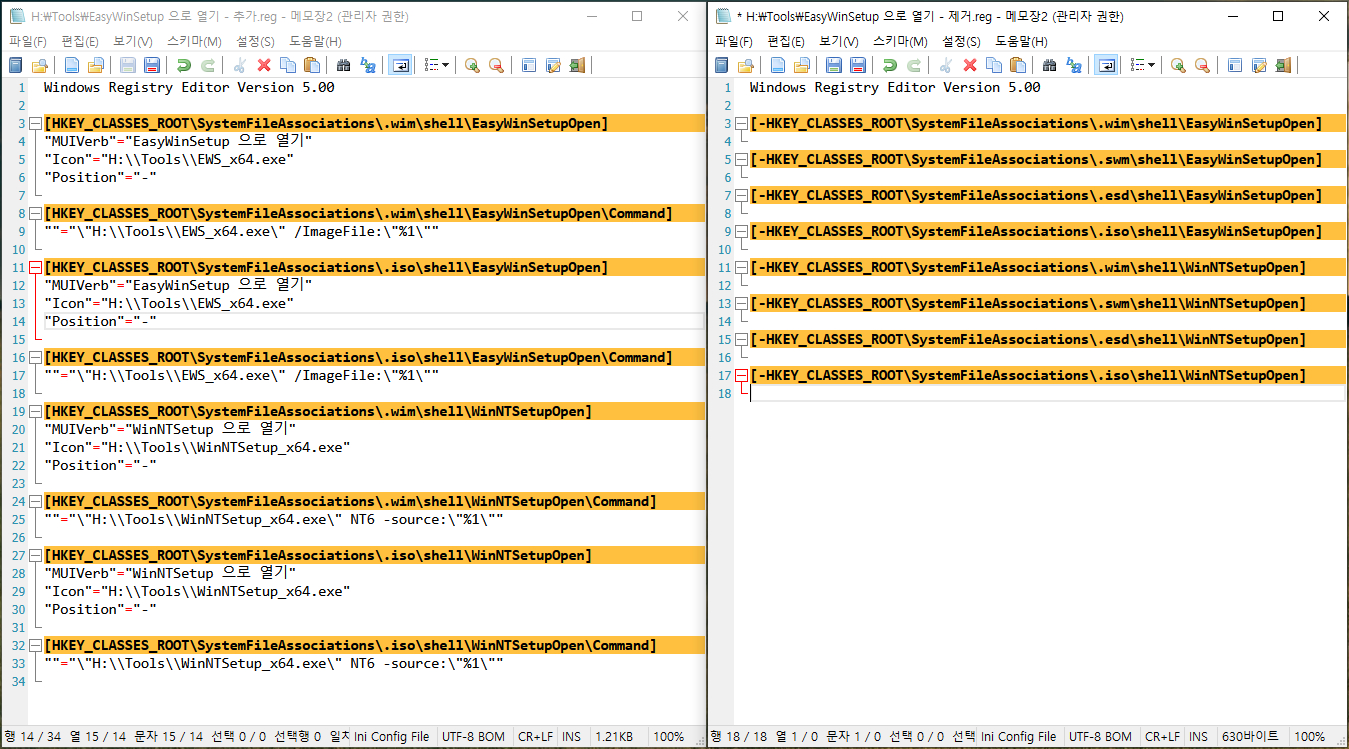Click the Undo arrow in right window
This screenshot has width=1349, height=749.
coord(890,65)
